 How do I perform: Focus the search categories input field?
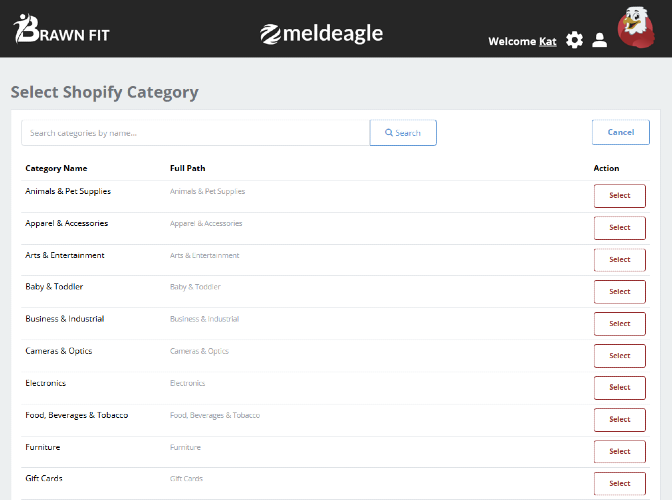195,133
